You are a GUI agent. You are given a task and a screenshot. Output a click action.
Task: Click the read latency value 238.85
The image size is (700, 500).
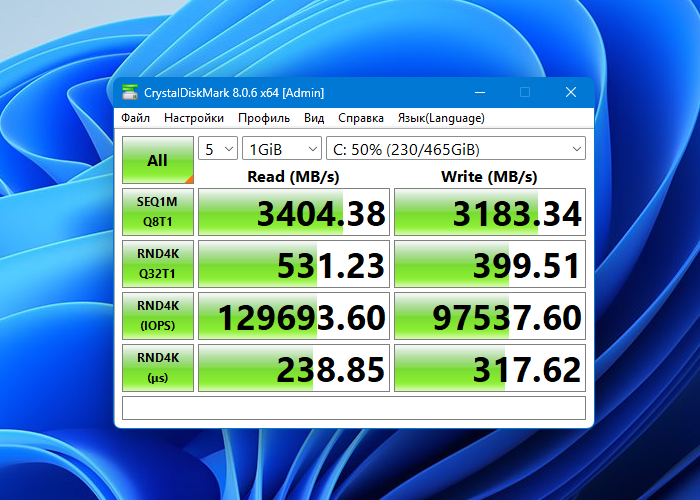(294, 368)
